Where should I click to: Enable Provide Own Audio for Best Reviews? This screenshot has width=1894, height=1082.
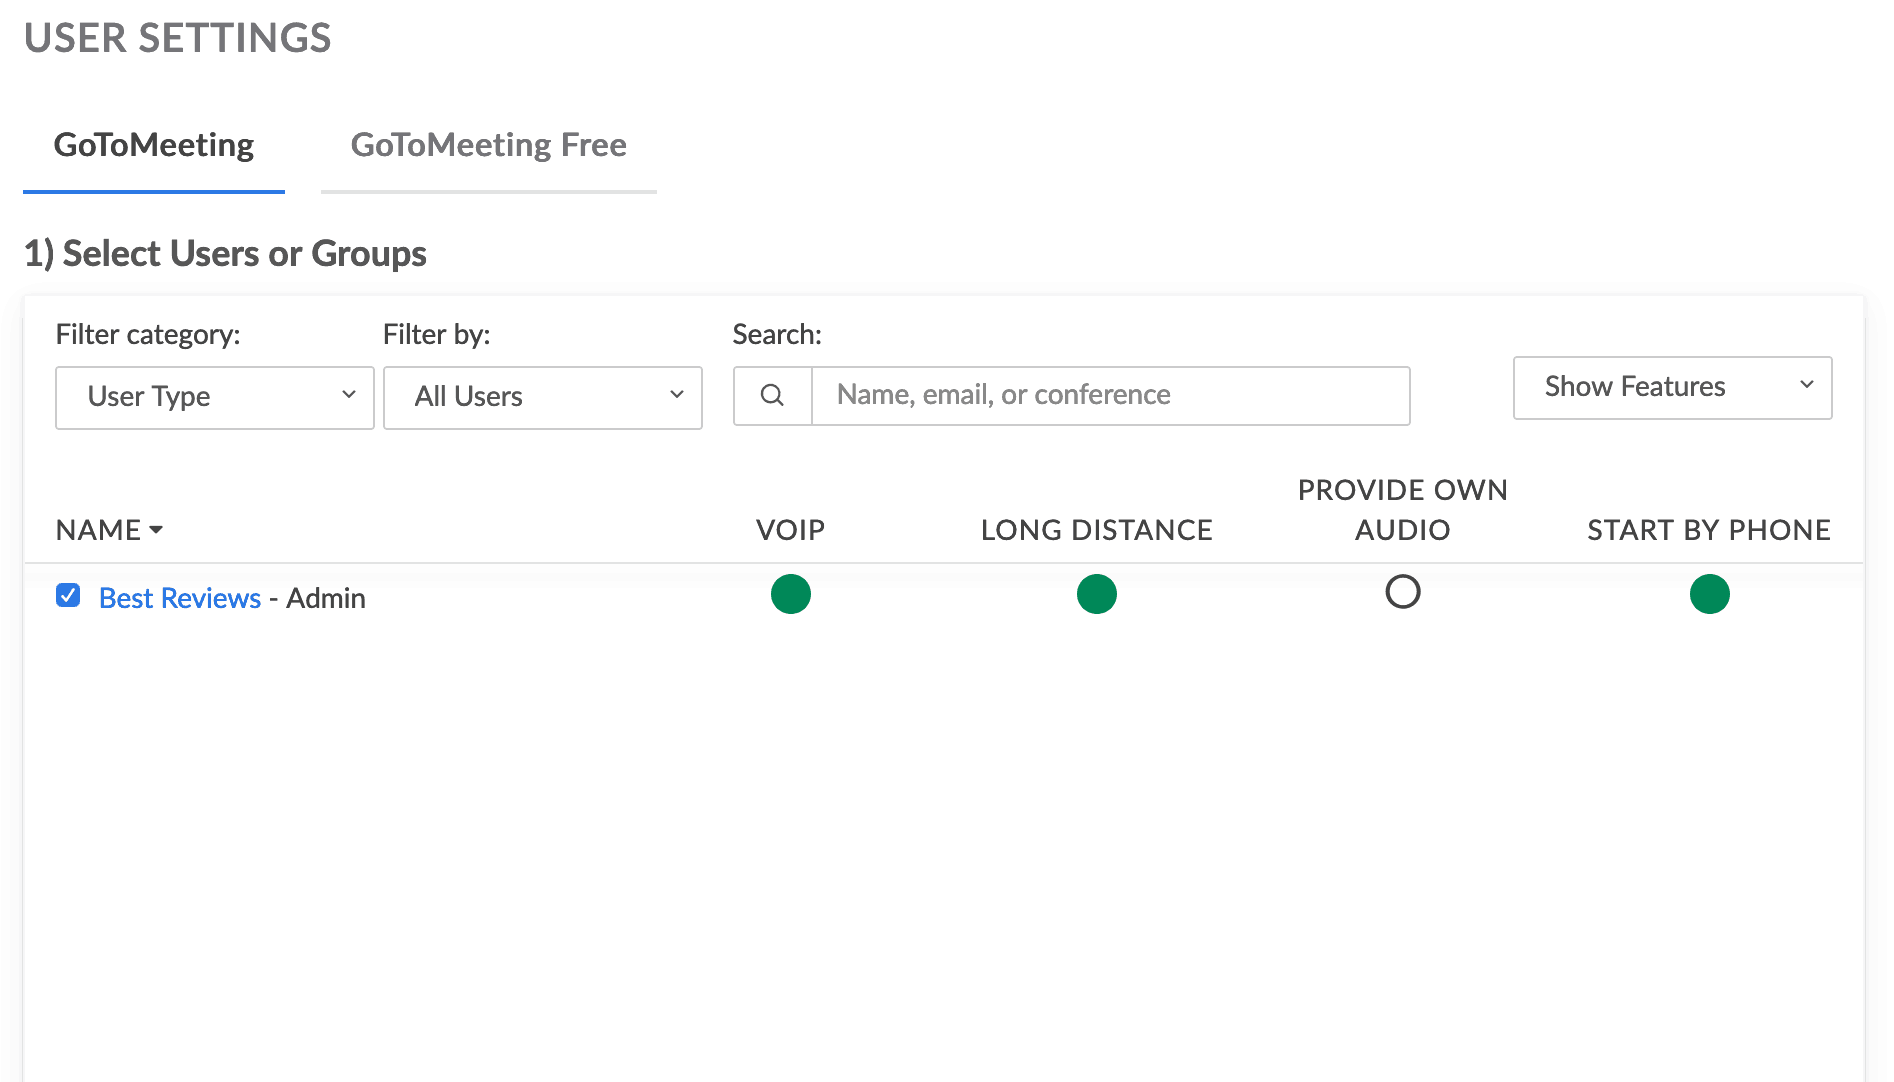pyautogui.click(x=1403, y=592)
